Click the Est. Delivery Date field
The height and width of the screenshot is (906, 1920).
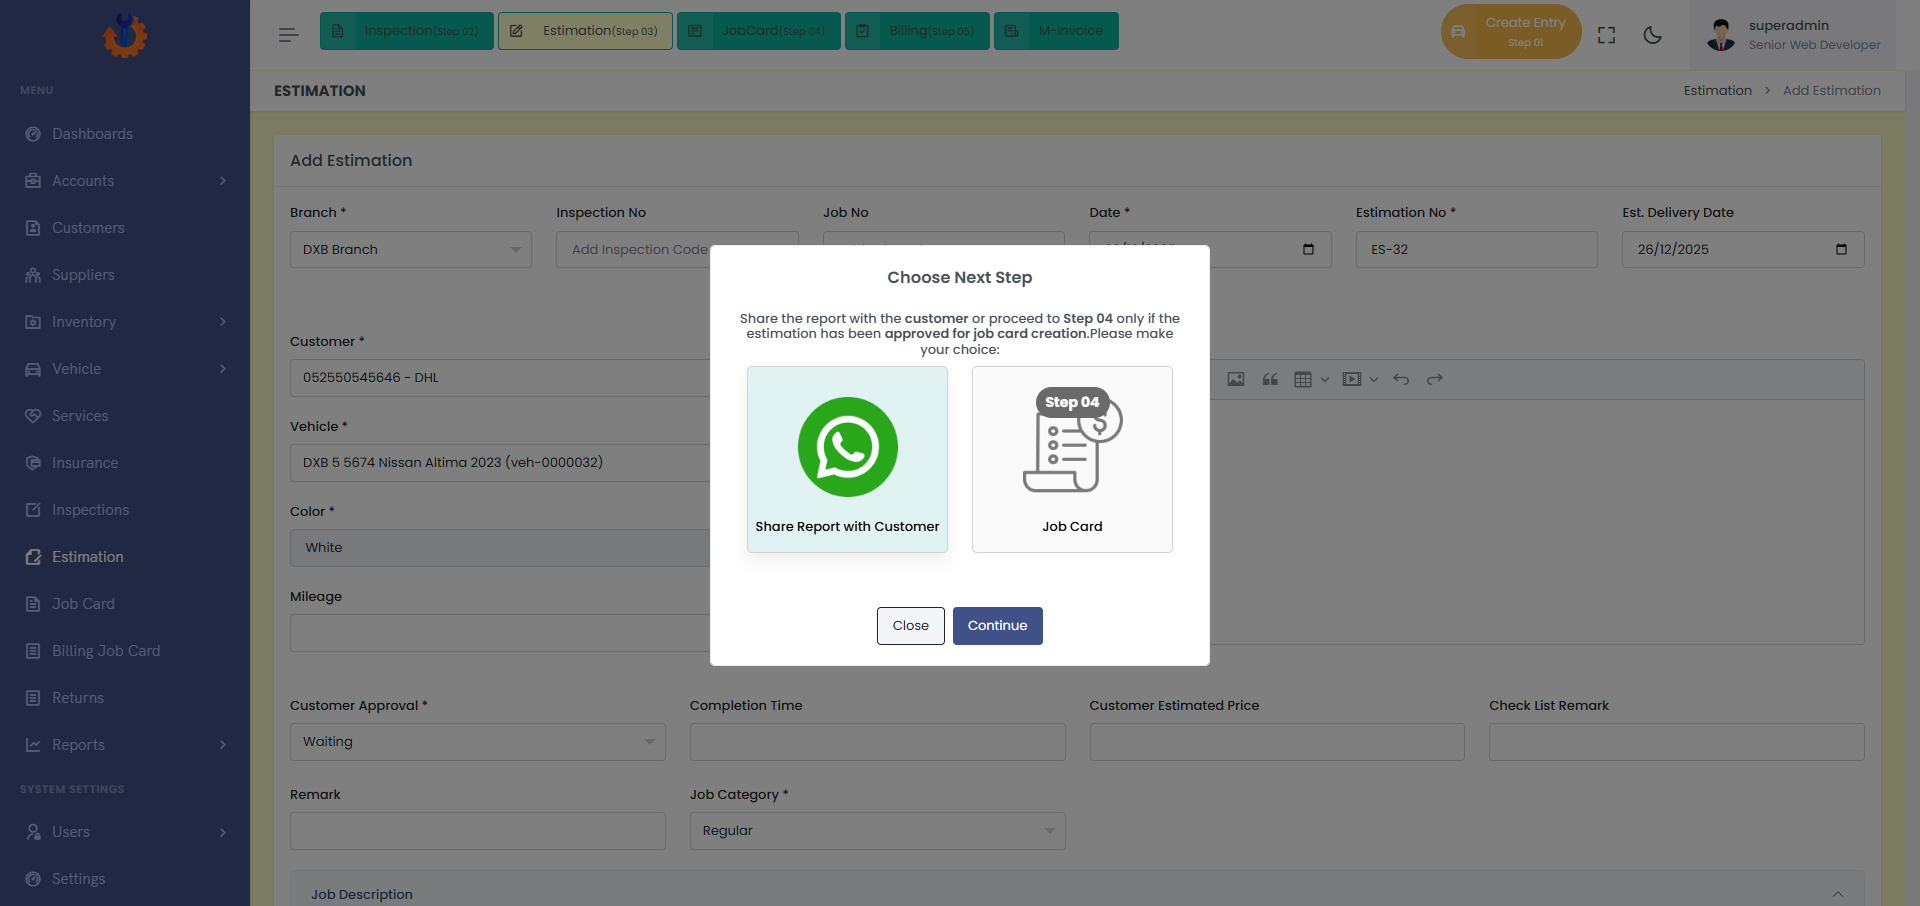tap(1743, 249)
